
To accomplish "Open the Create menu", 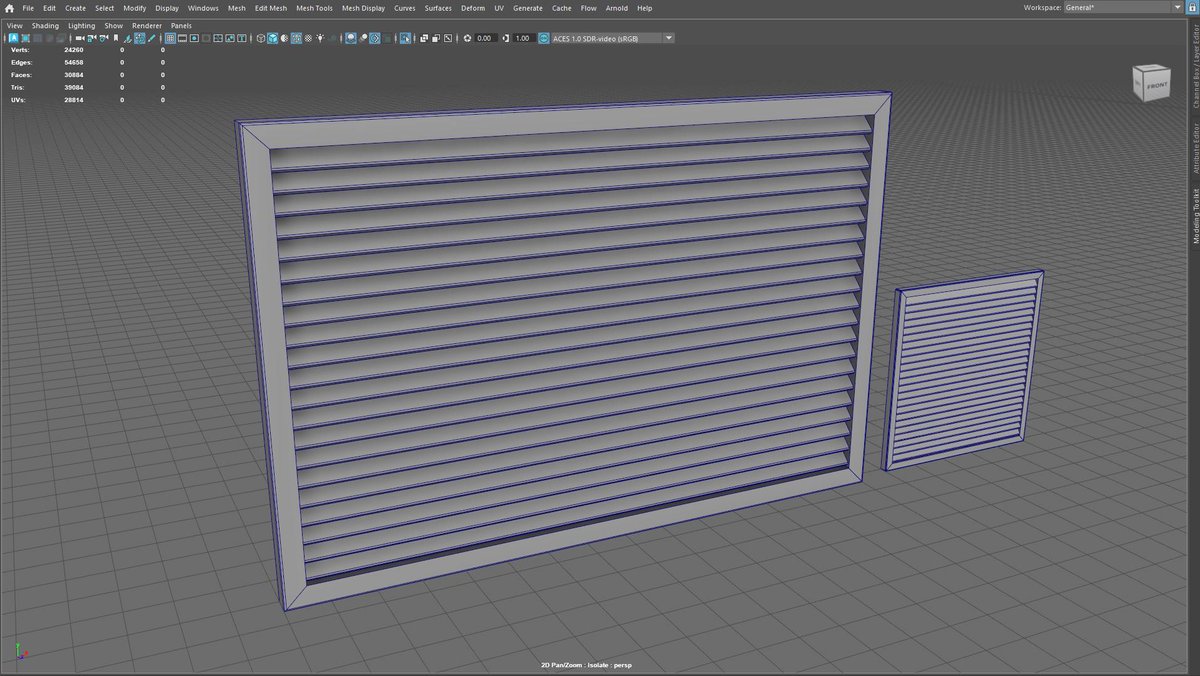I will (76, 8).
